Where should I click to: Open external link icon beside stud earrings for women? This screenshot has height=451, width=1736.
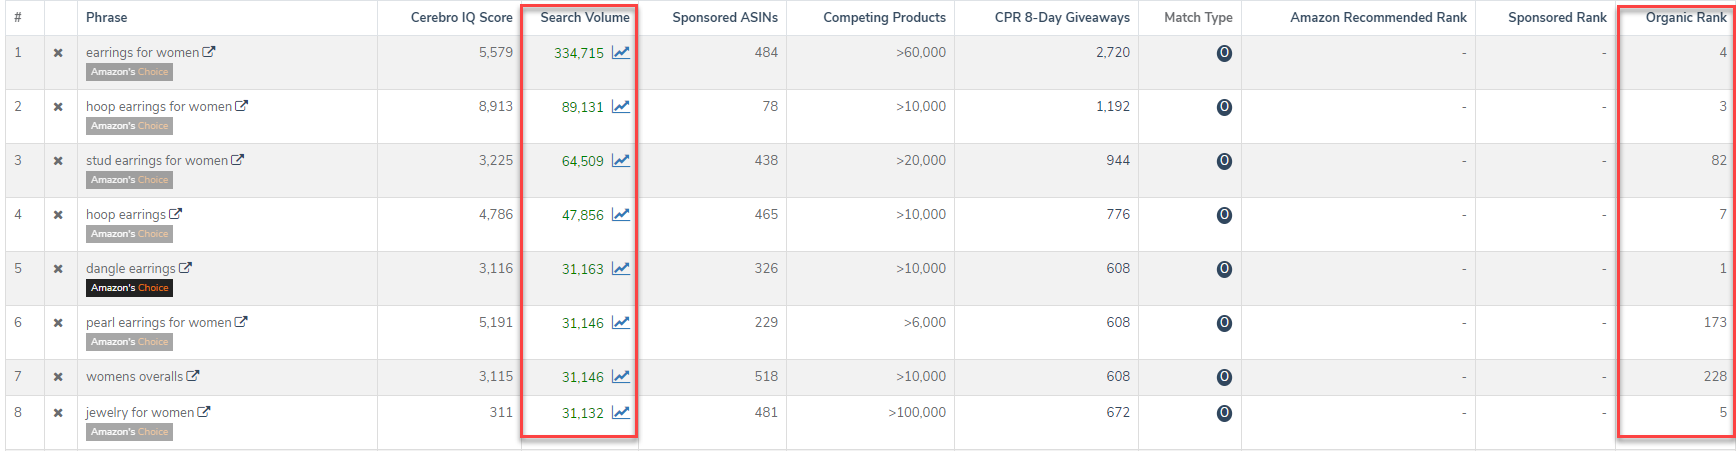pyautogui.click(x=238, y=160)
